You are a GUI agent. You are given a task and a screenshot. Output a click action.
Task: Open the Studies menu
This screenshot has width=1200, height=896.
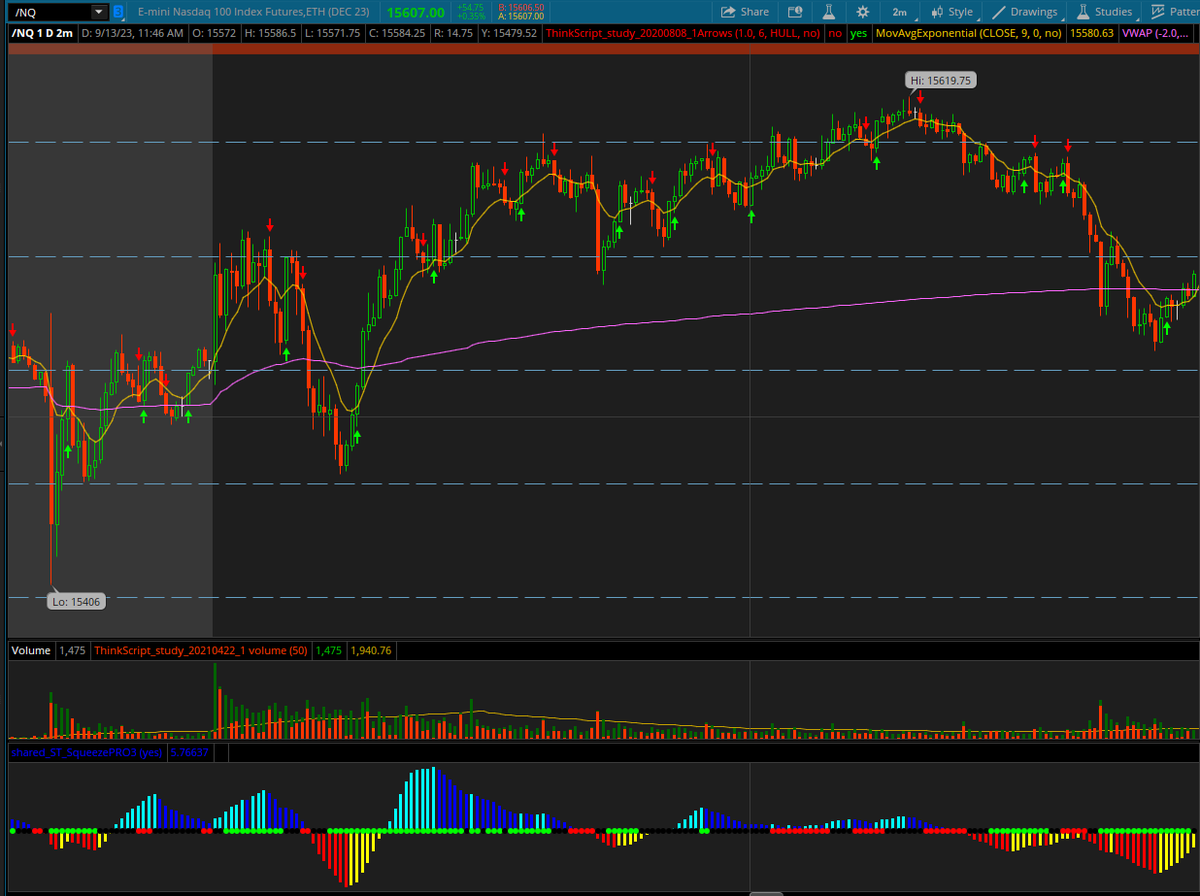coord(1104,12)
